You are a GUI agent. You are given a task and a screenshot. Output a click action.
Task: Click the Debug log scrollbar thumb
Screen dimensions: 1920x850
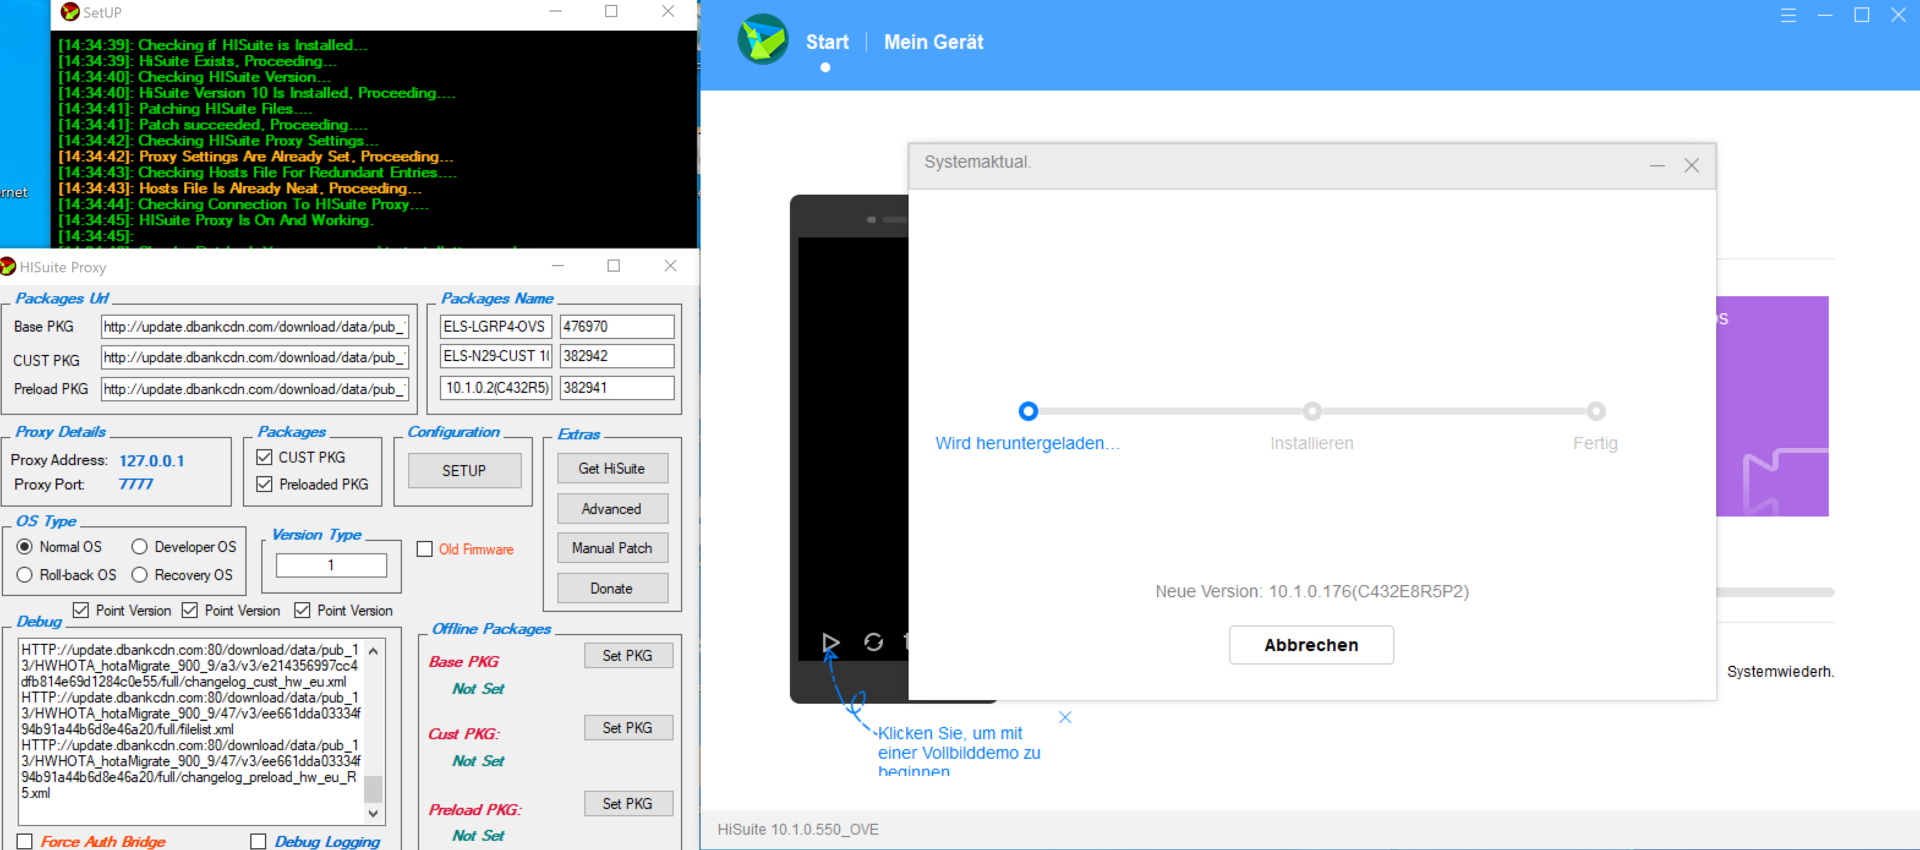coord(373,789)
